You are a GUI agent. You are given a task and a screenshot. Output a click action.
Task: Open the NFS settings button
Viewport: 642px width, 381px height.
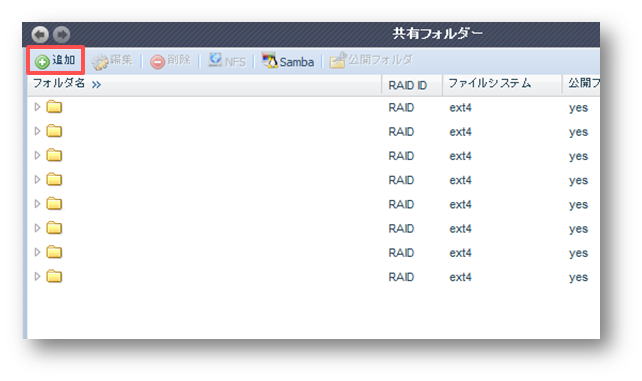(226, 61)
